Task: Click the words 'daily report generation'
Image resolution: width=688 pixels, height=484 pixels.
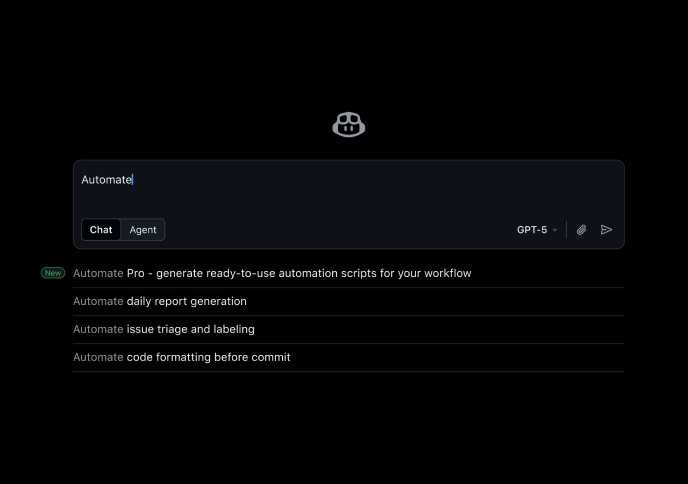Action: pyautogui.click(x=187, y=301)
